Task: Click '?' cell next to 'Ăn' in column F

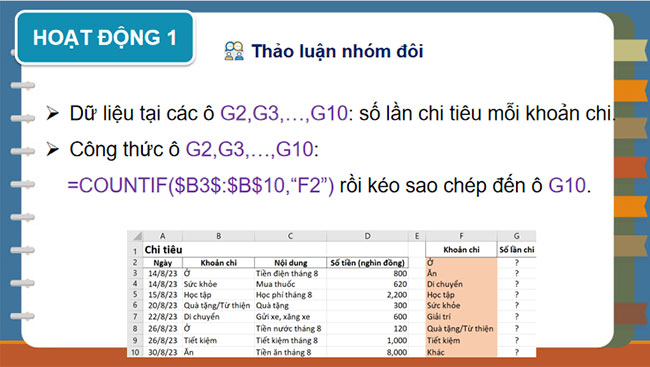Action: coord(517,273)
